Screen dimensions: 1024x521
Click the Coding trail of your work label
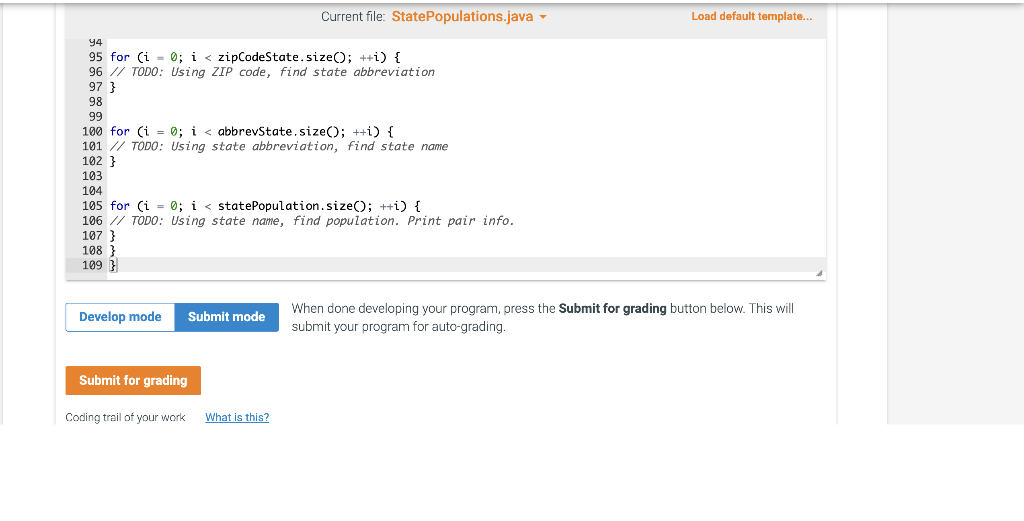tap(125, 417)
